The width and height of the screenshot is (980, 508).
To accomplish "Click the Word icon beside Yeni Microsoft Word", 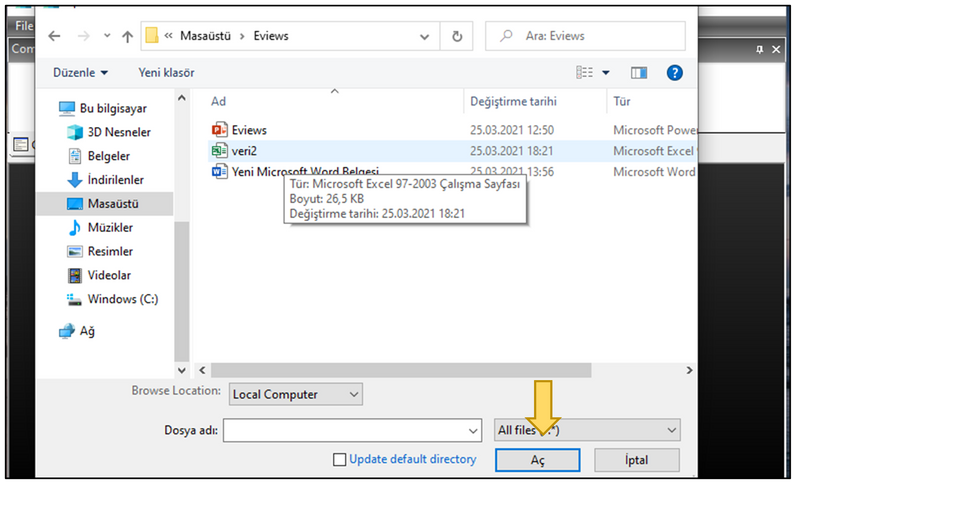I will coord(219,171).
